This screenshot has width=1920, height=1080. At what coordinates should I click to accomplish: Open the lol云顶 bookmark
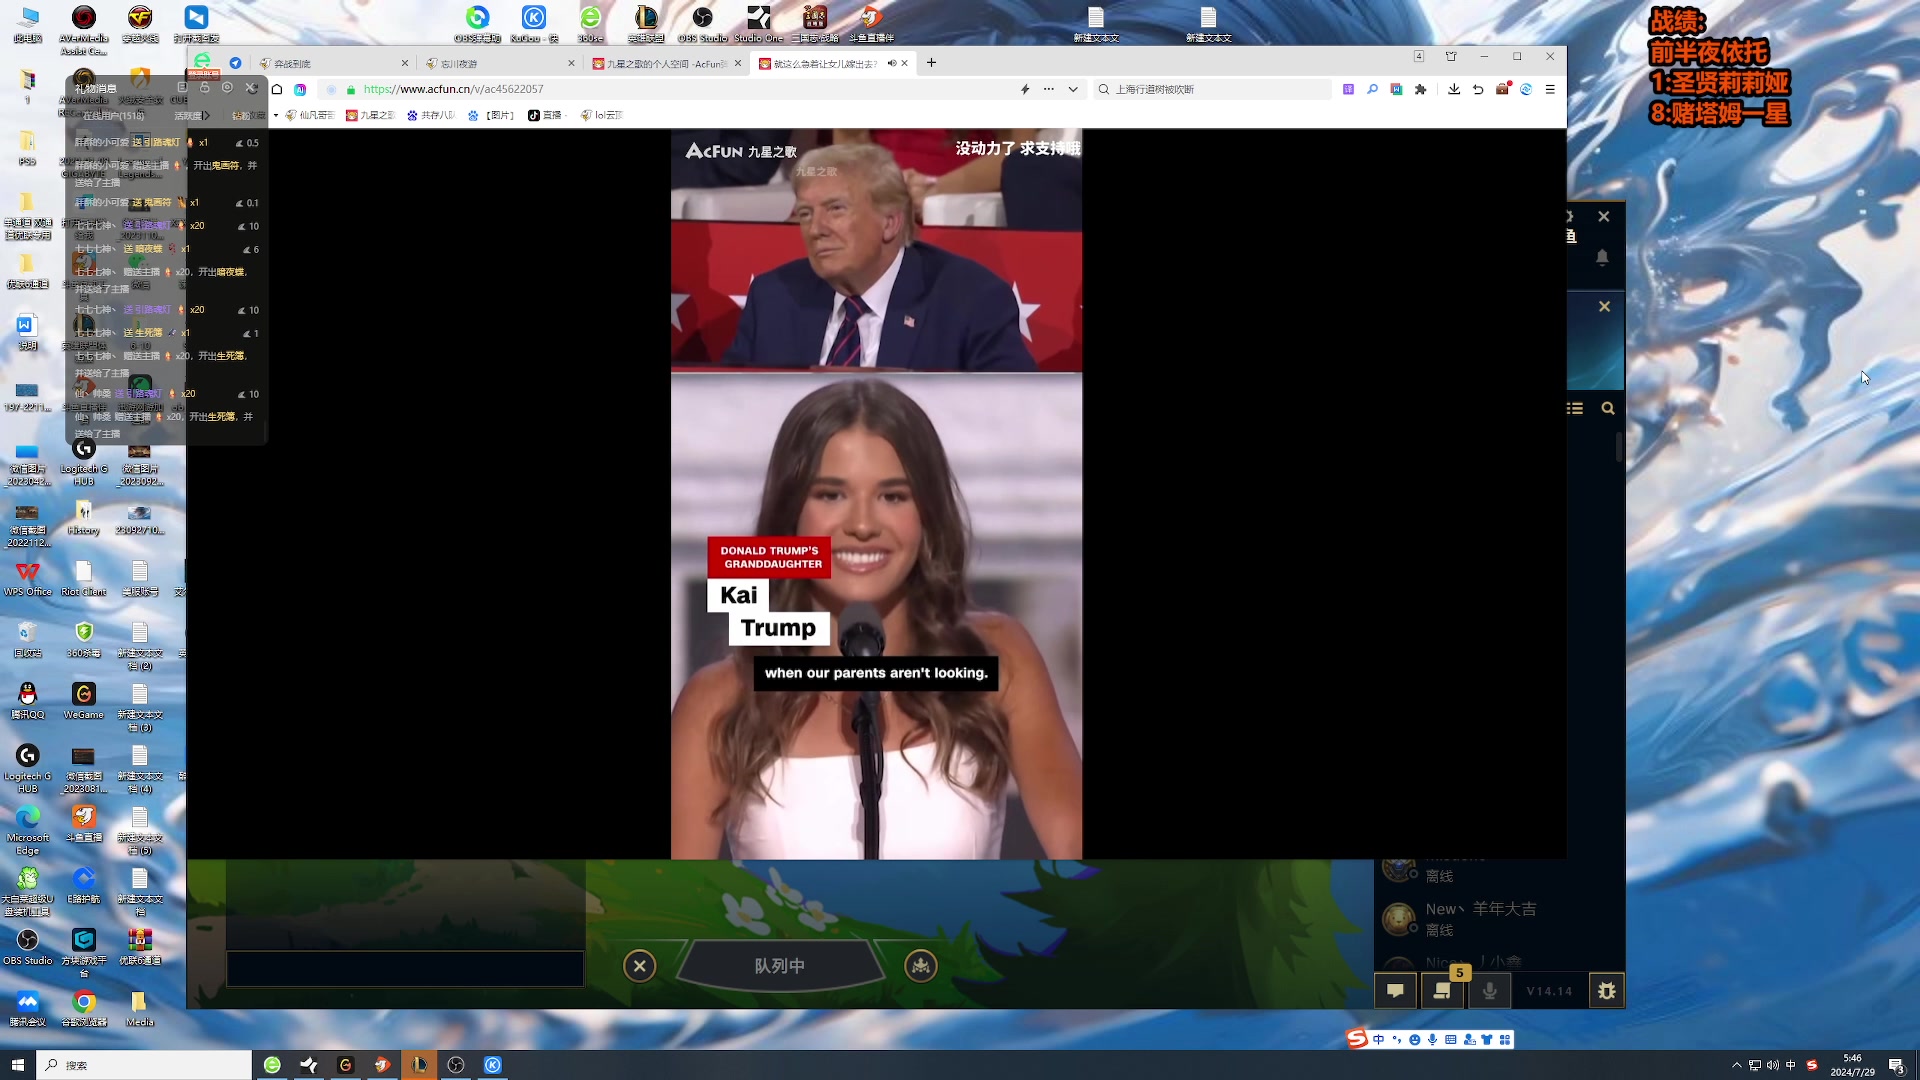[601, 115]
